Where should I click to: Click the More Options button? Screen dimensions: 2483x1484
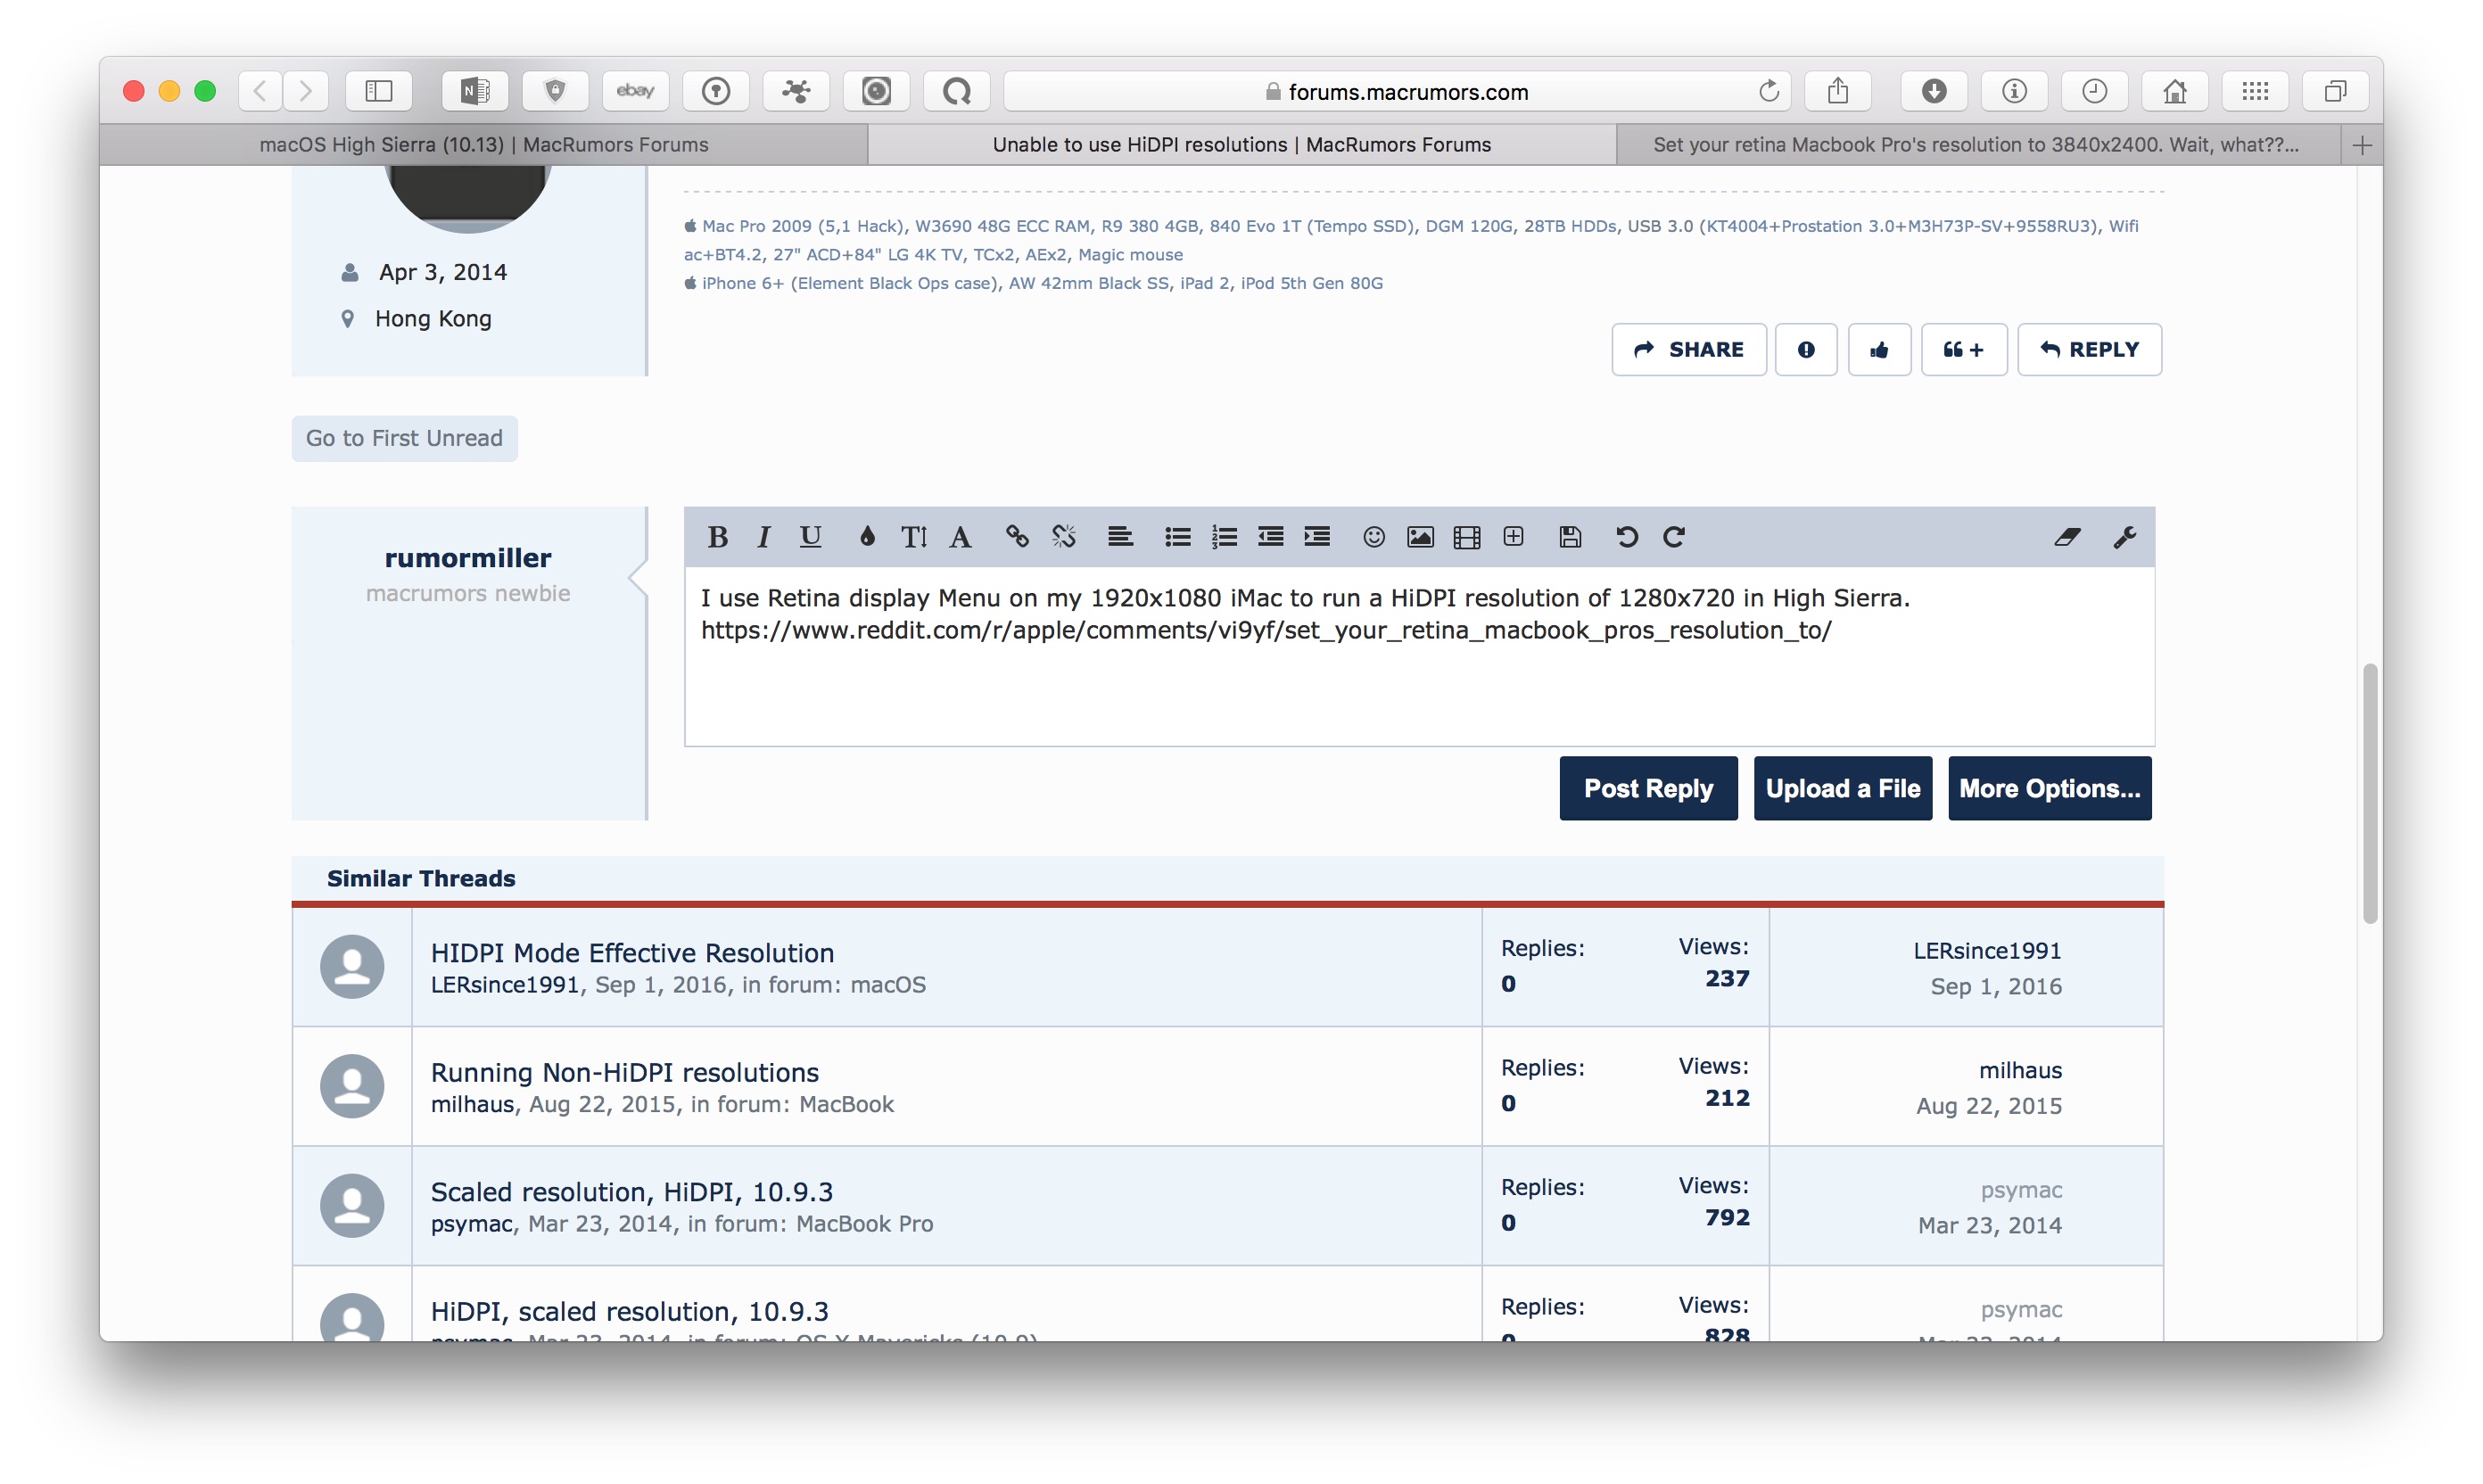point(2049,788)
